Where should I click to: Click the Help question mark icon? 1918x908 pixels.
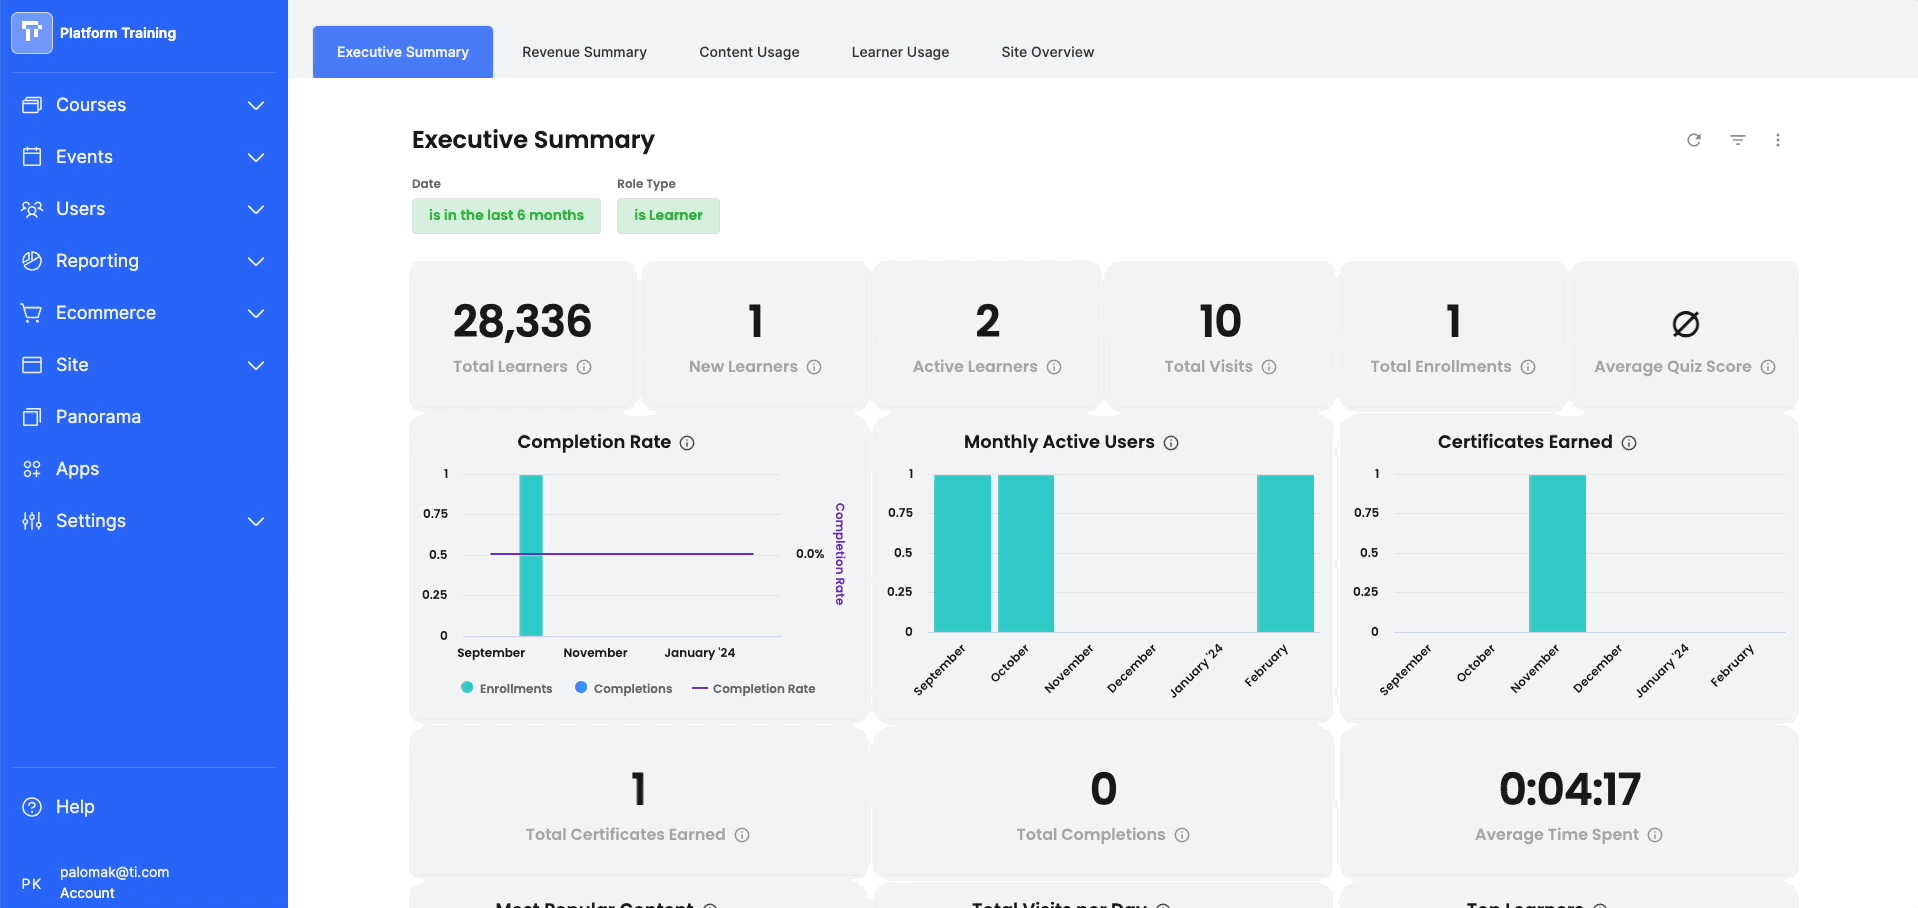32,807
